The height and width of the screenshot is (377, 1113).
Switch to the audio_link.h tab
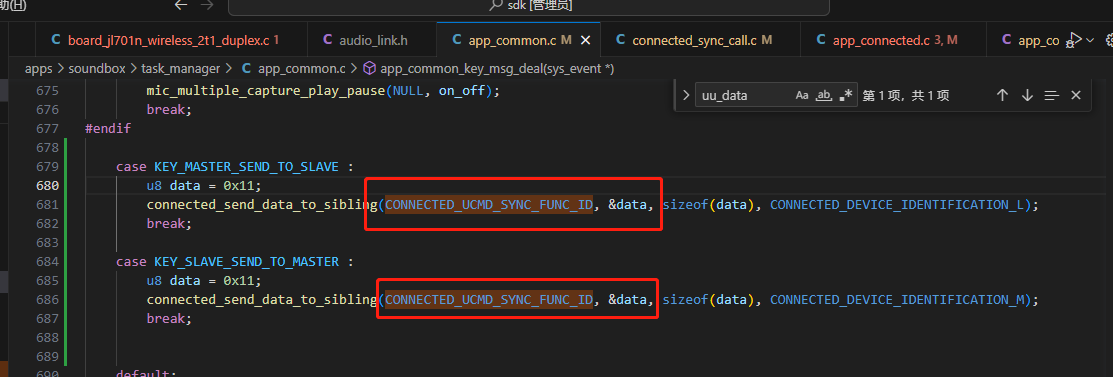(x=373, y=40)
